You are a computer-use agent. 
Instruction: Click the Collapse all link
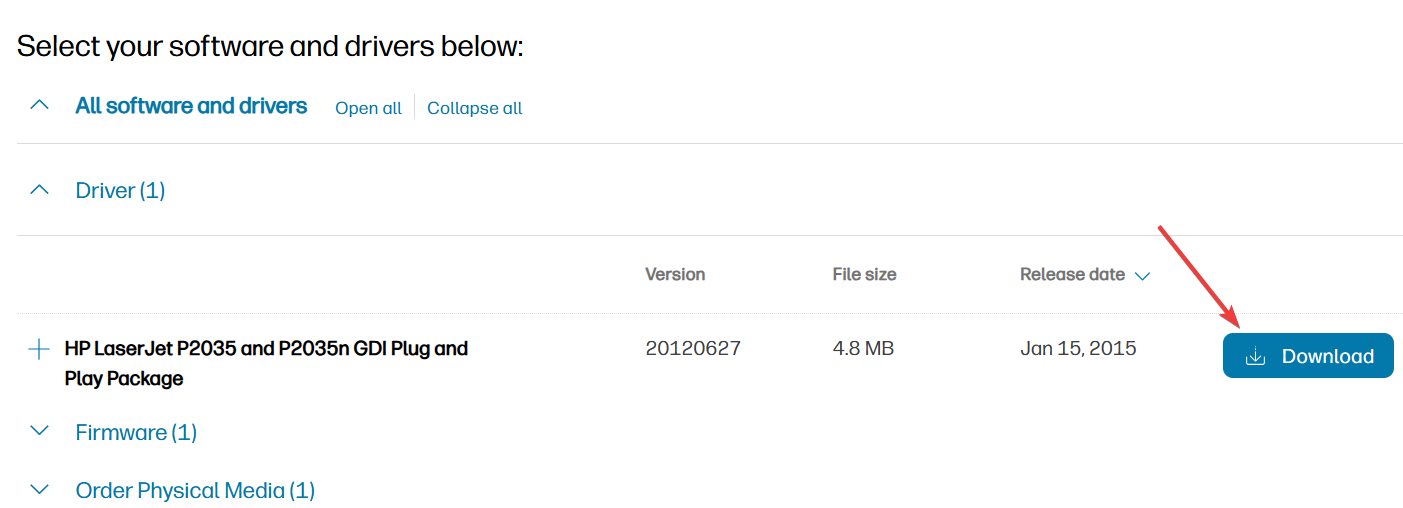pos(475,108)
